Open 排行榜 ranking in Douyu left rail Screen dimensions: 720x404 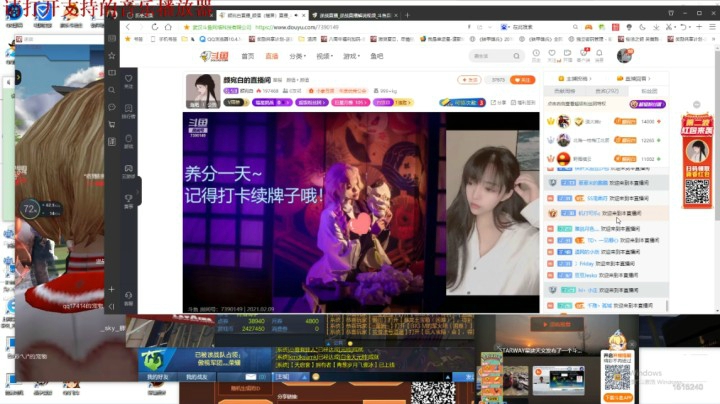pos(129,111)
